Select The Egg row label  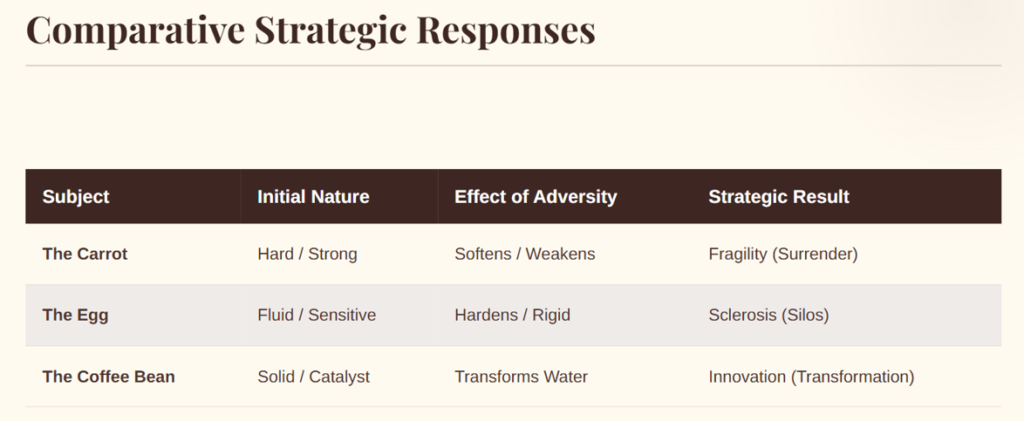(75, 315)
